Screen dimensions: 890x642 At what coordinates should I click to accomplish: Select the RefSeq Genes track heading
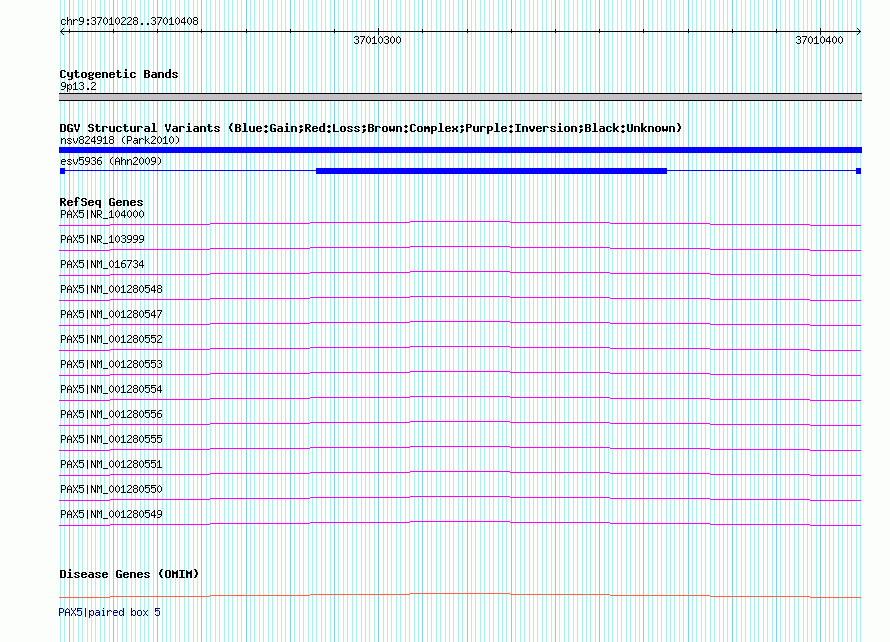pyautogui.click(x=101, y=202)
